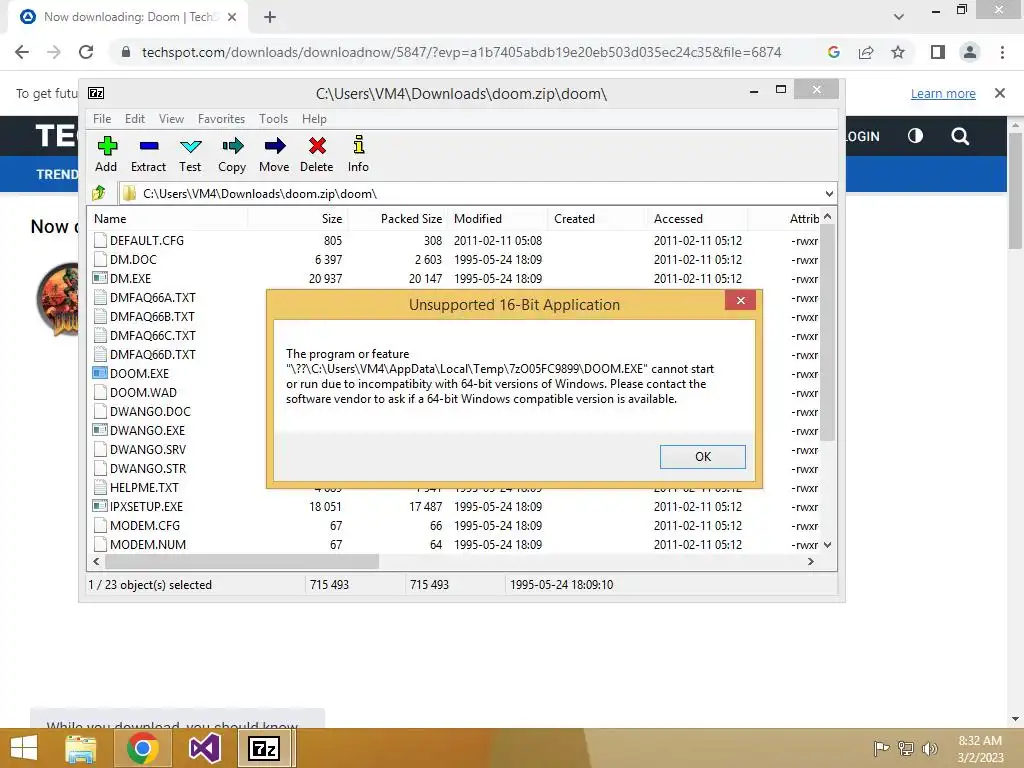
Task: Go back in Chrome browser
Action: 22,52
